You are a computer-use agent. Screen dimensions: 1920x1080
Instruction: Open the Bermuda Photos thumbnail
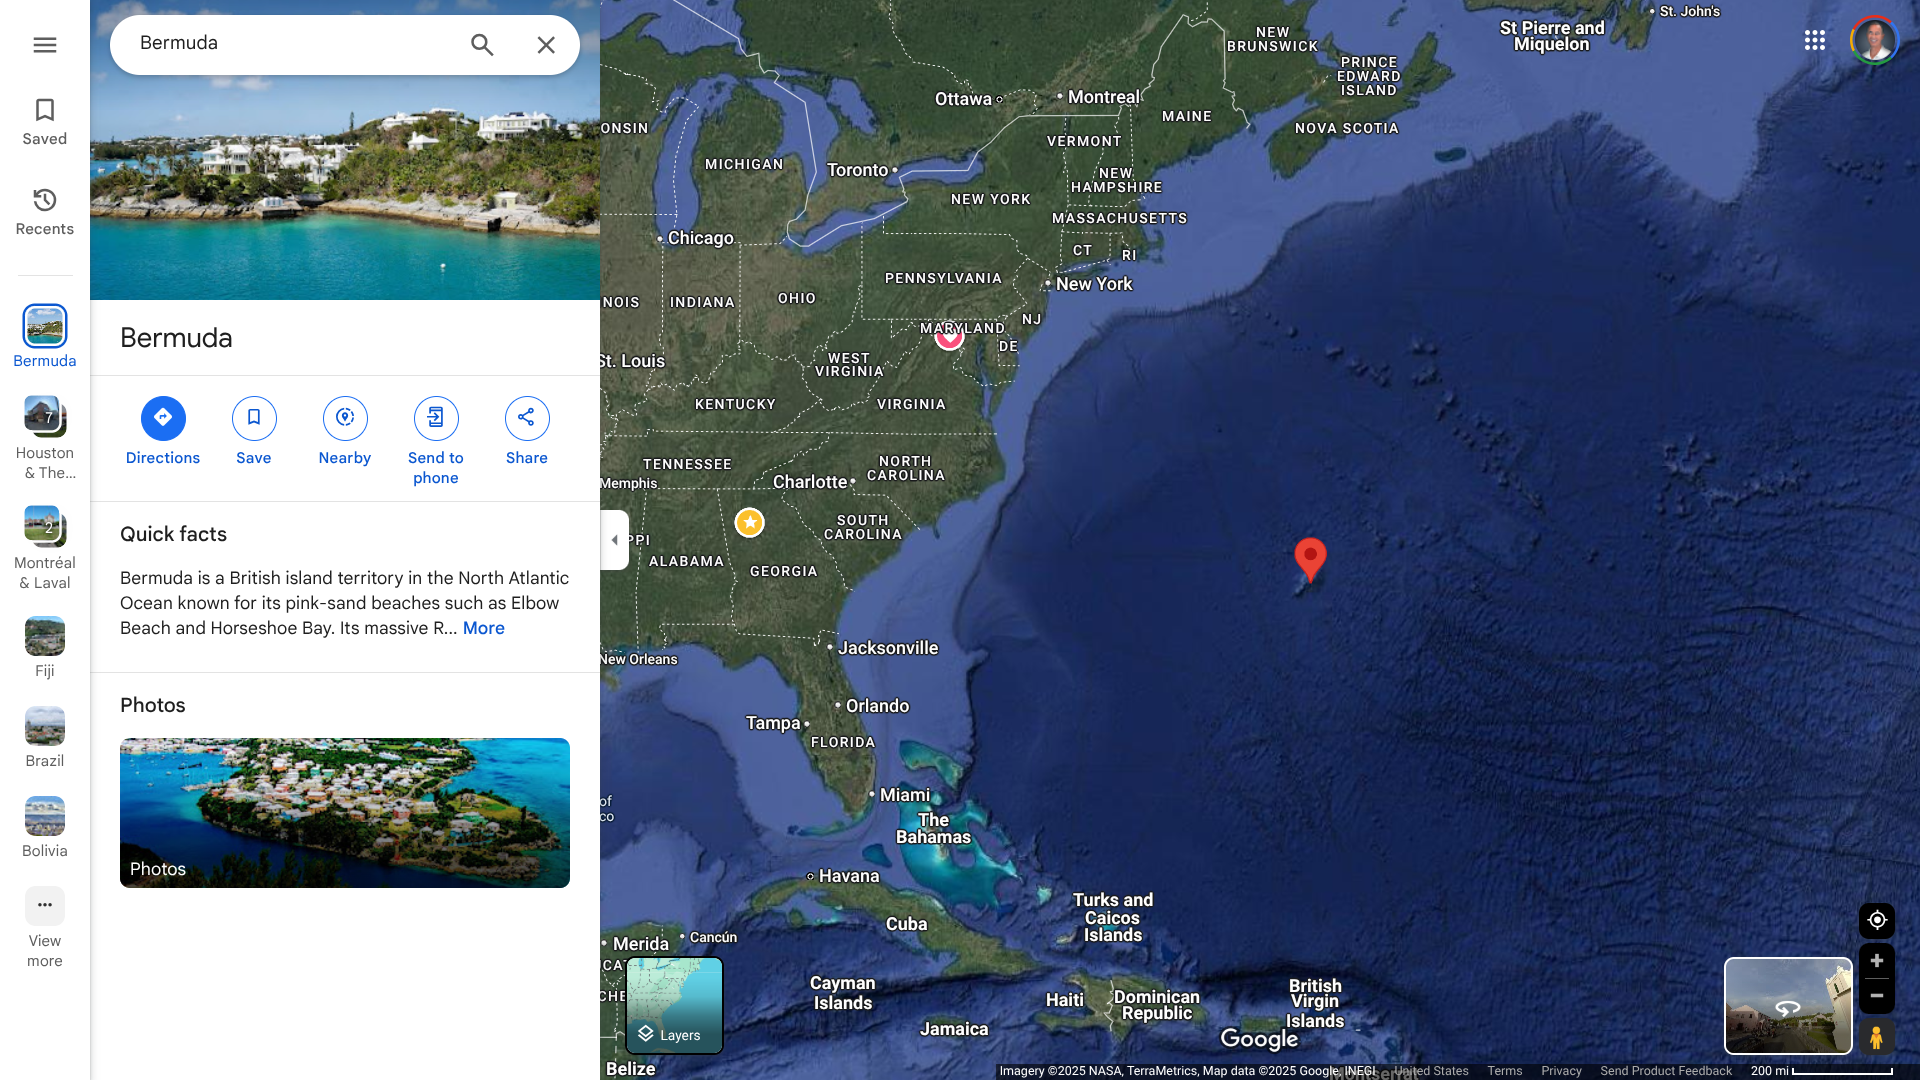[x=345, y=813]
